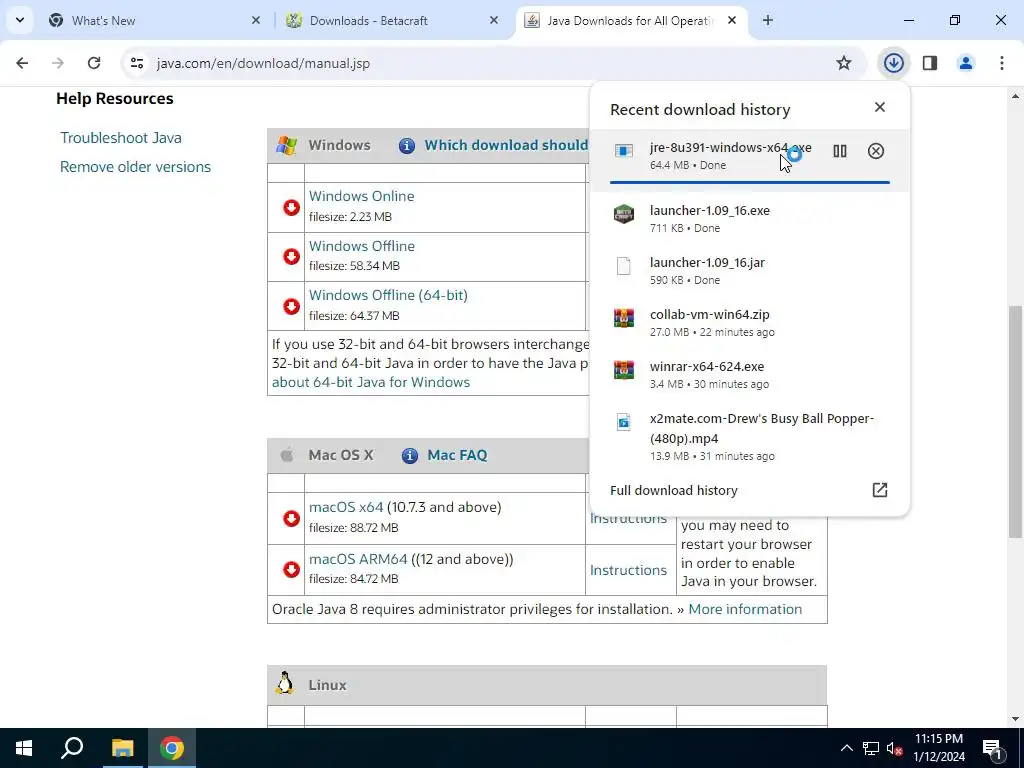This screenshot has width=1024, height=768.
Task: Click the page vertical scrollbar thumb
Action: point(1015,421)
